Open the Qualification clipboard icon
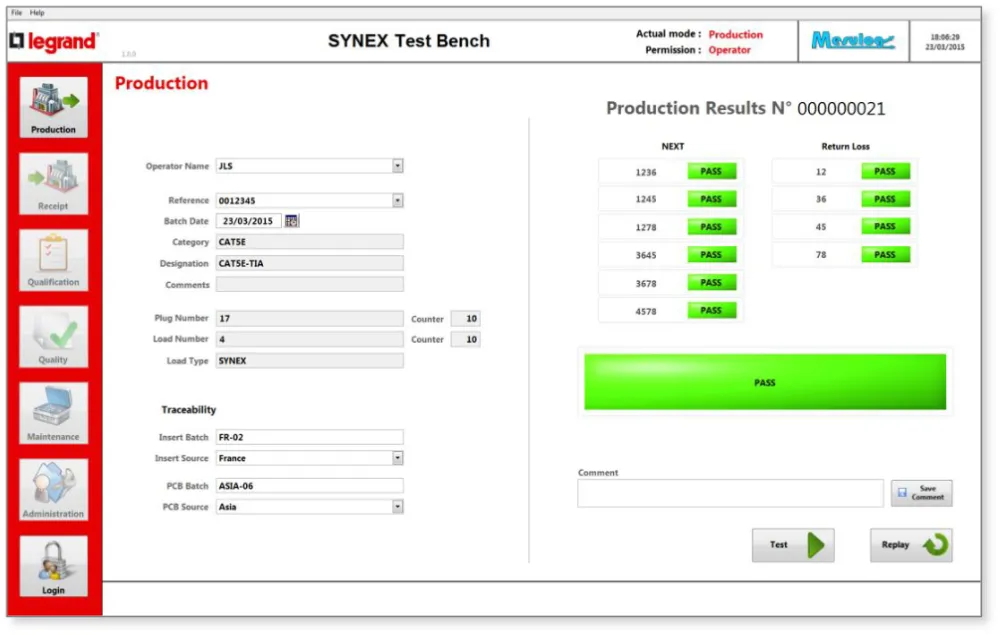This screenshot has width=1000, height=635. (x=54, y=260)
